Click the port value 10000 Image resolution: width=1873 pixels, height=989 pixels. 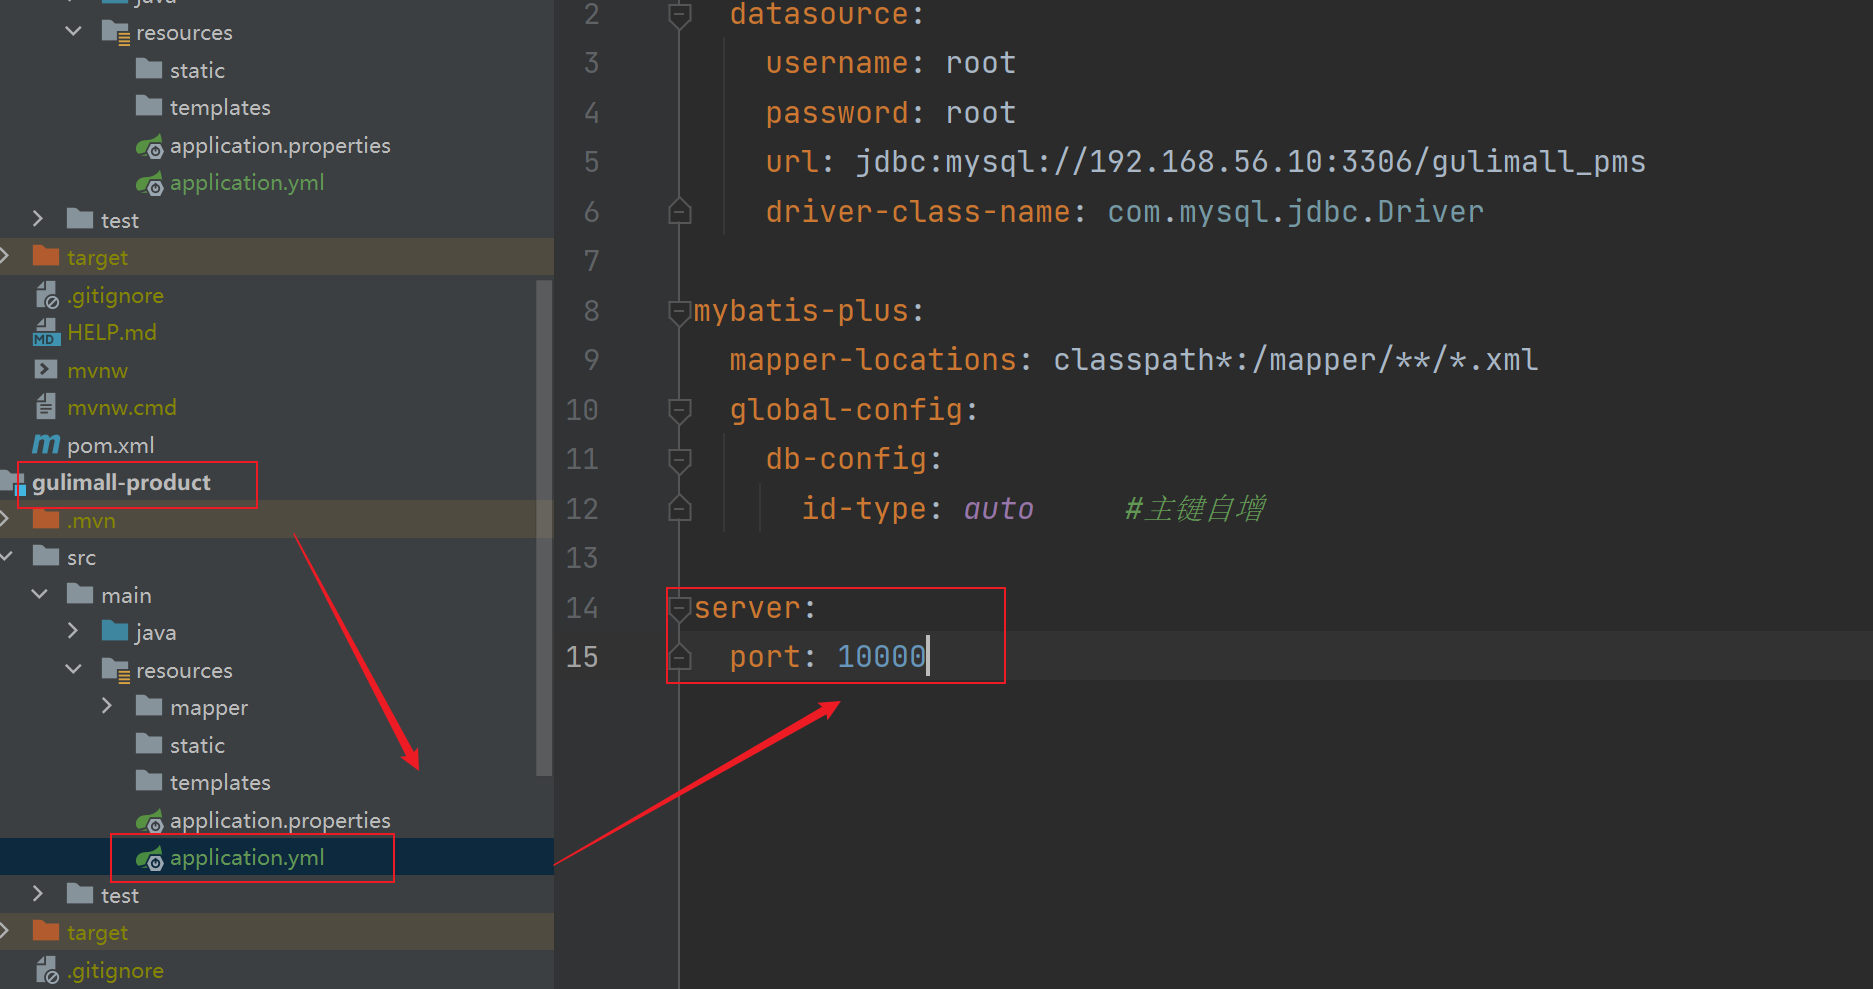(x=881, y=656)
